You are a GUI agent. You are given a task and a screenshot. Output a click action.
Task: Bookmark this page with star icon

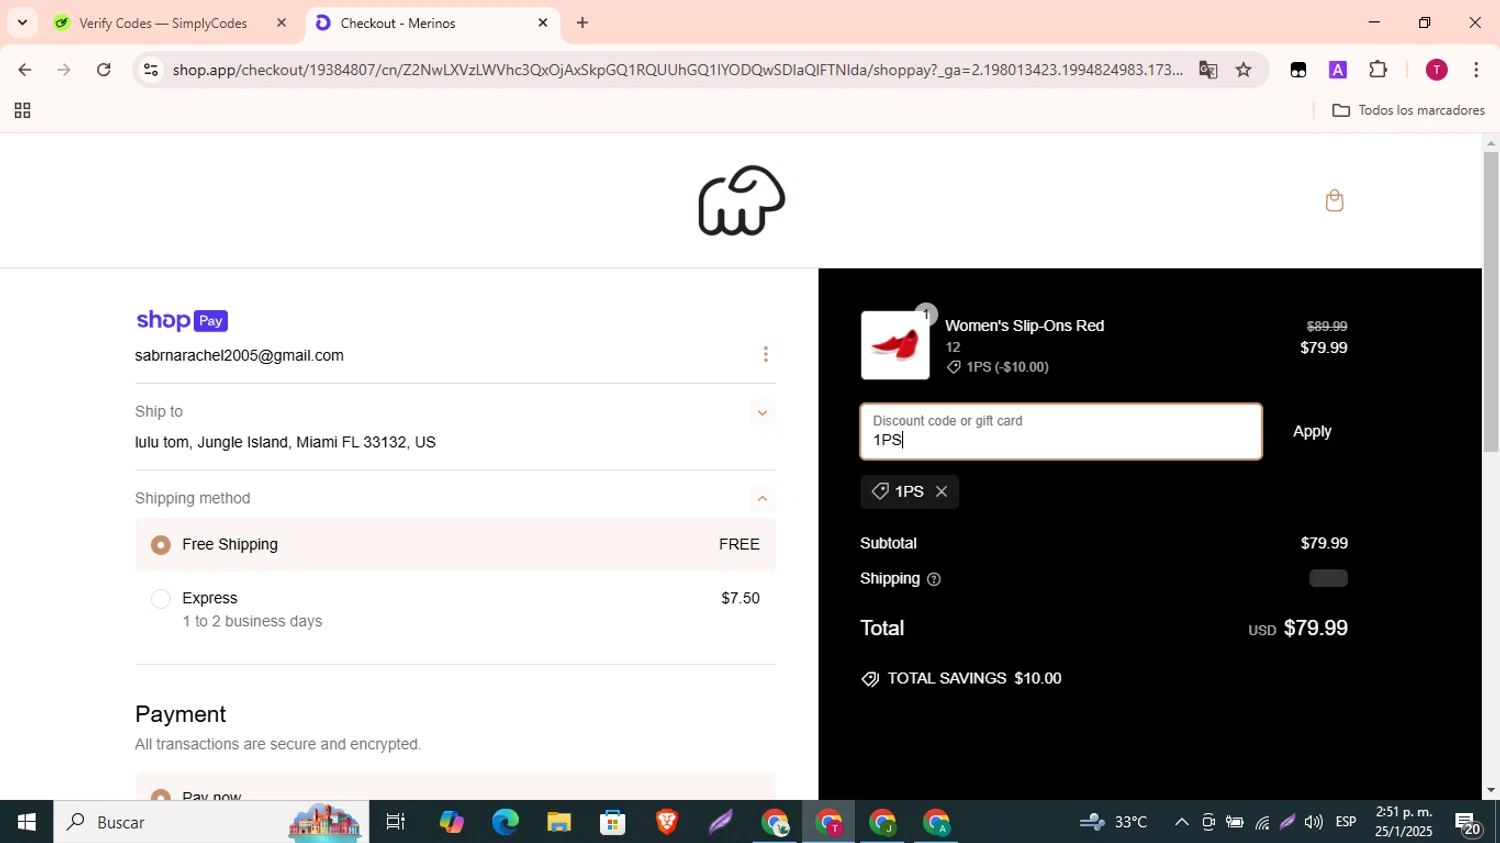[x=1243, y=70]
